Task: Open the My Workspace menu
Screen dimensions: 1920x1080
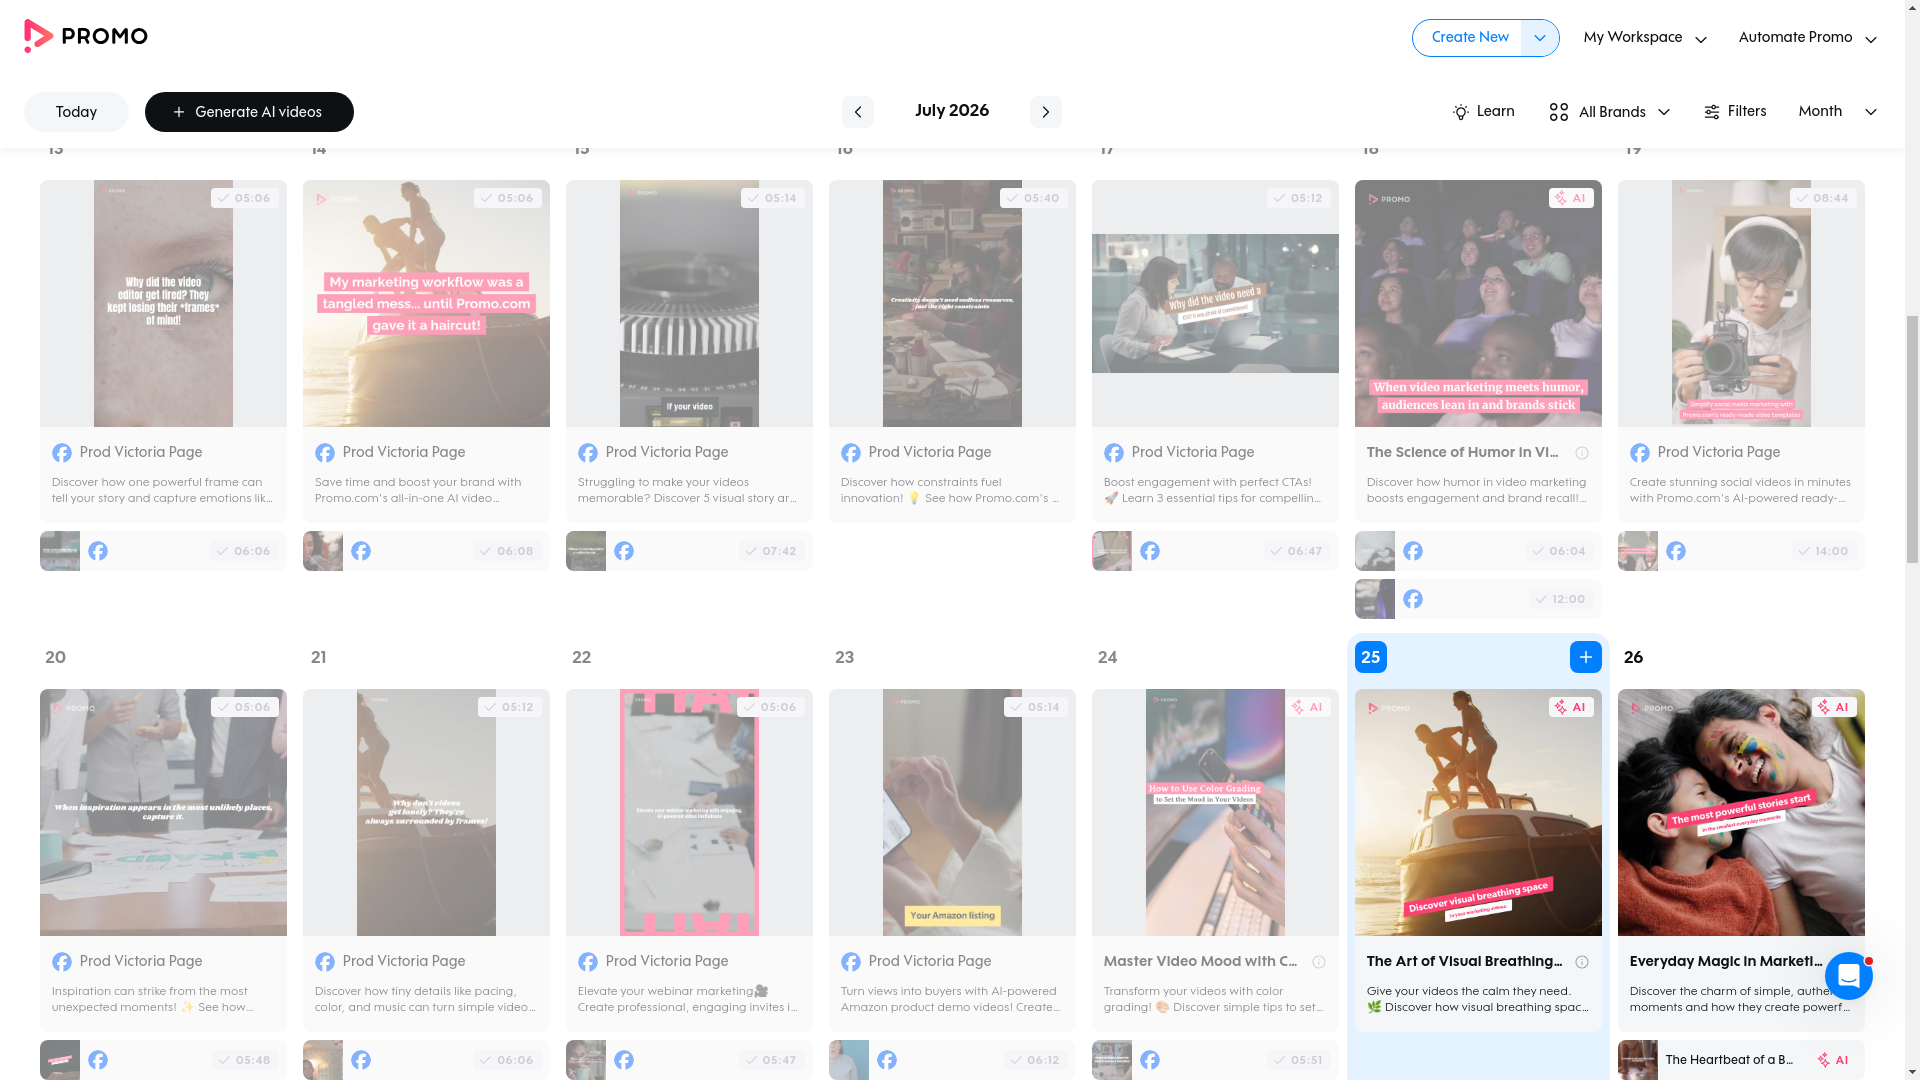Action: pos(1644,38)
